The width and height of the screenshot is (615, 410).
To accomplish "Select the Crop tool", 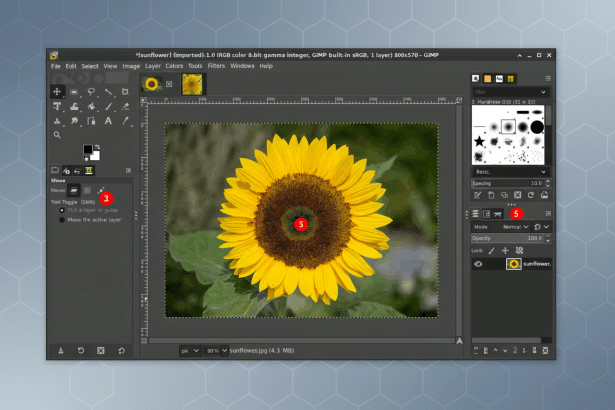I will pos(125,92).
